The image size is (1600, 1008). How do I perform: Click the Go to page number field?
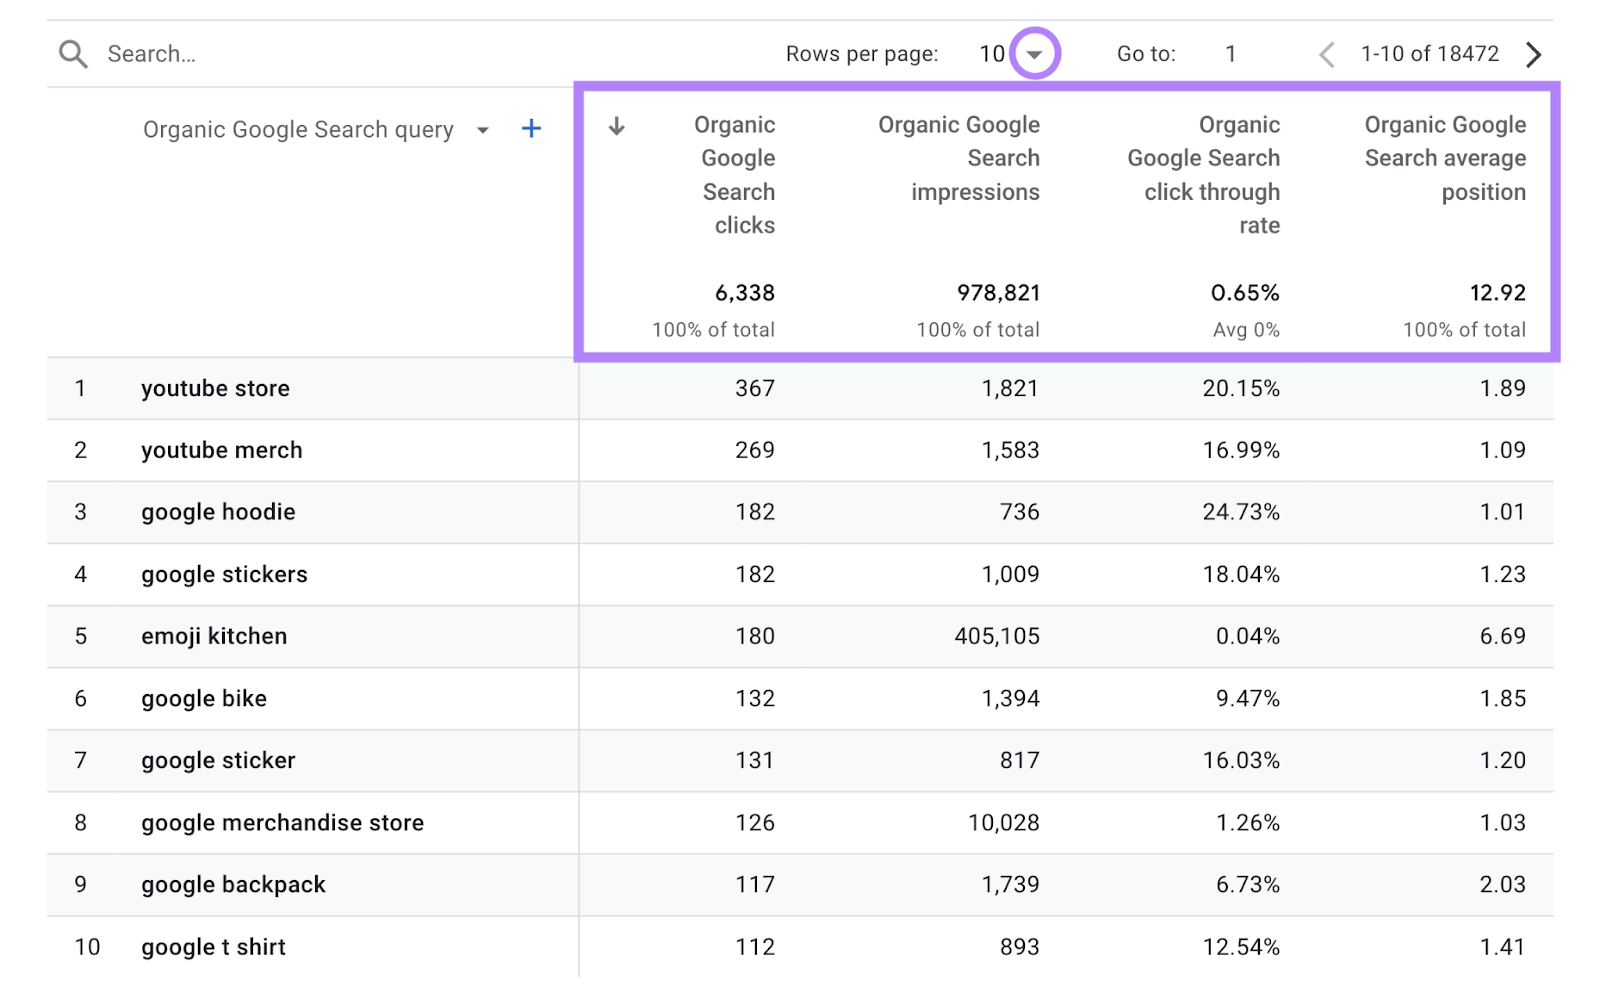point(1231,53)
